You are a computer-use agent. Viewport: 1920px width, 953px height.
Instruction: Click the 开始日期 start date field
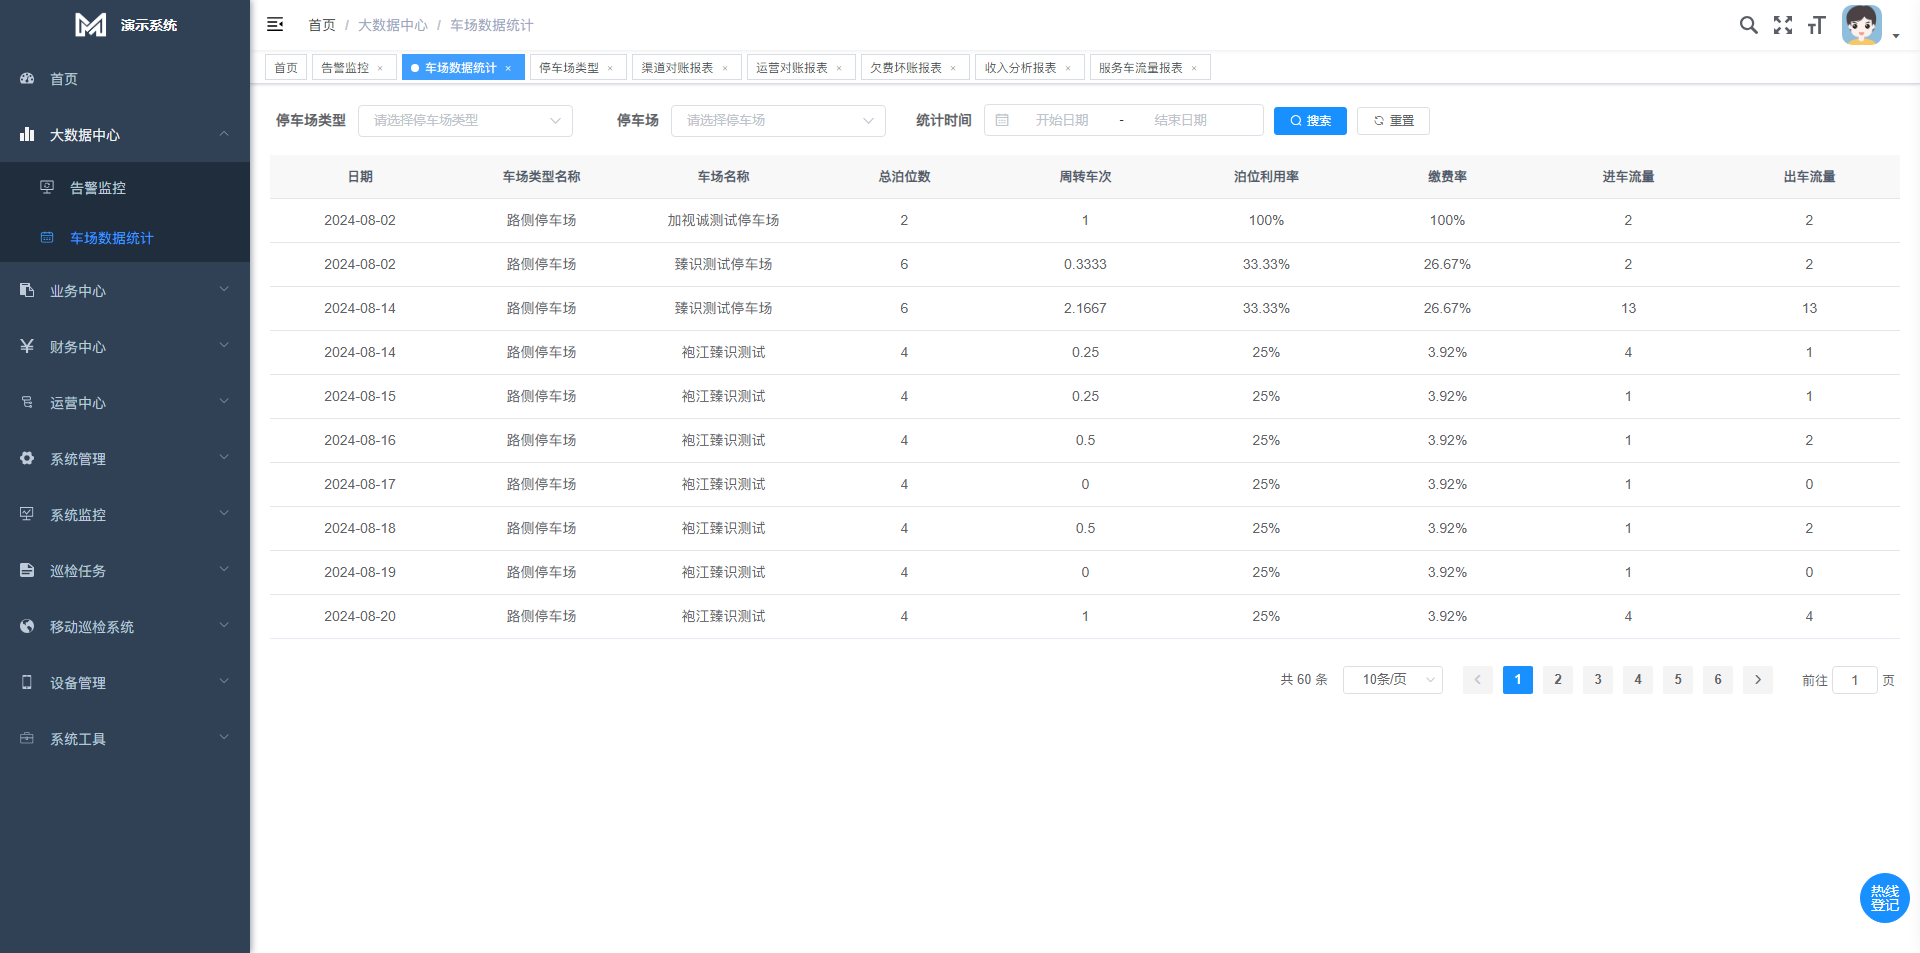pos(1062,120)
